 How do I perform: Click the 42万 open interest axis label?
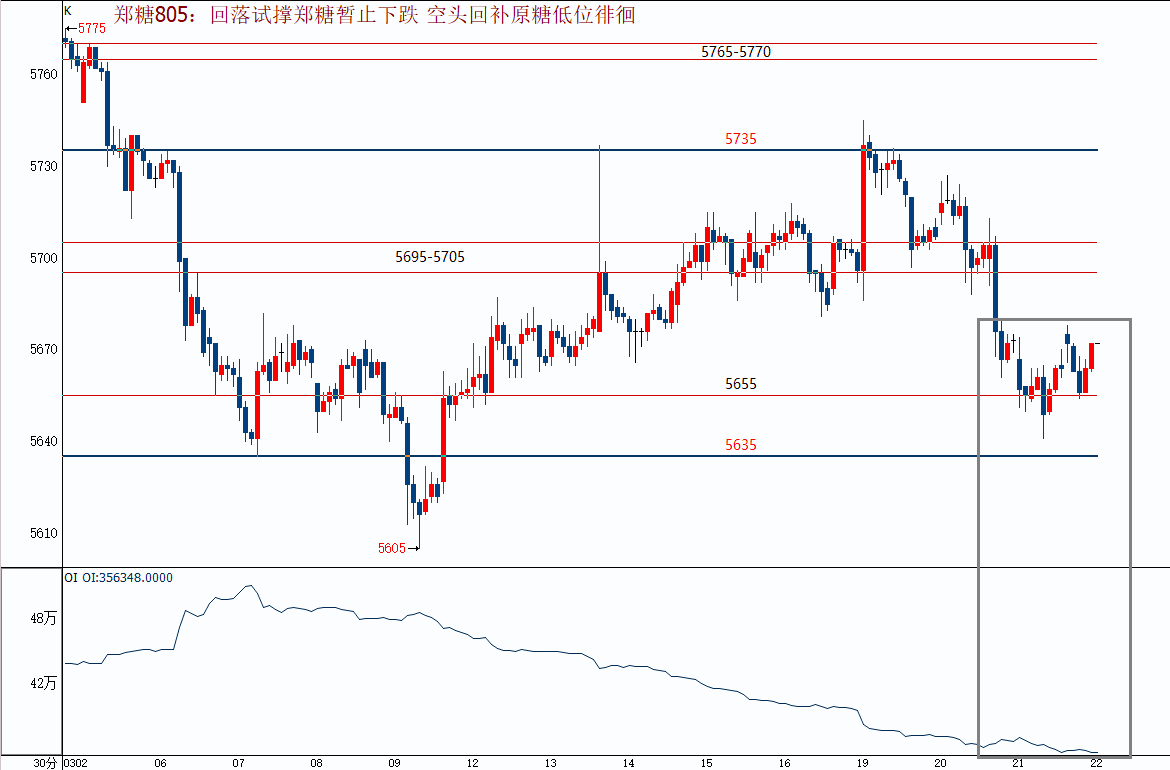point(44,684)
